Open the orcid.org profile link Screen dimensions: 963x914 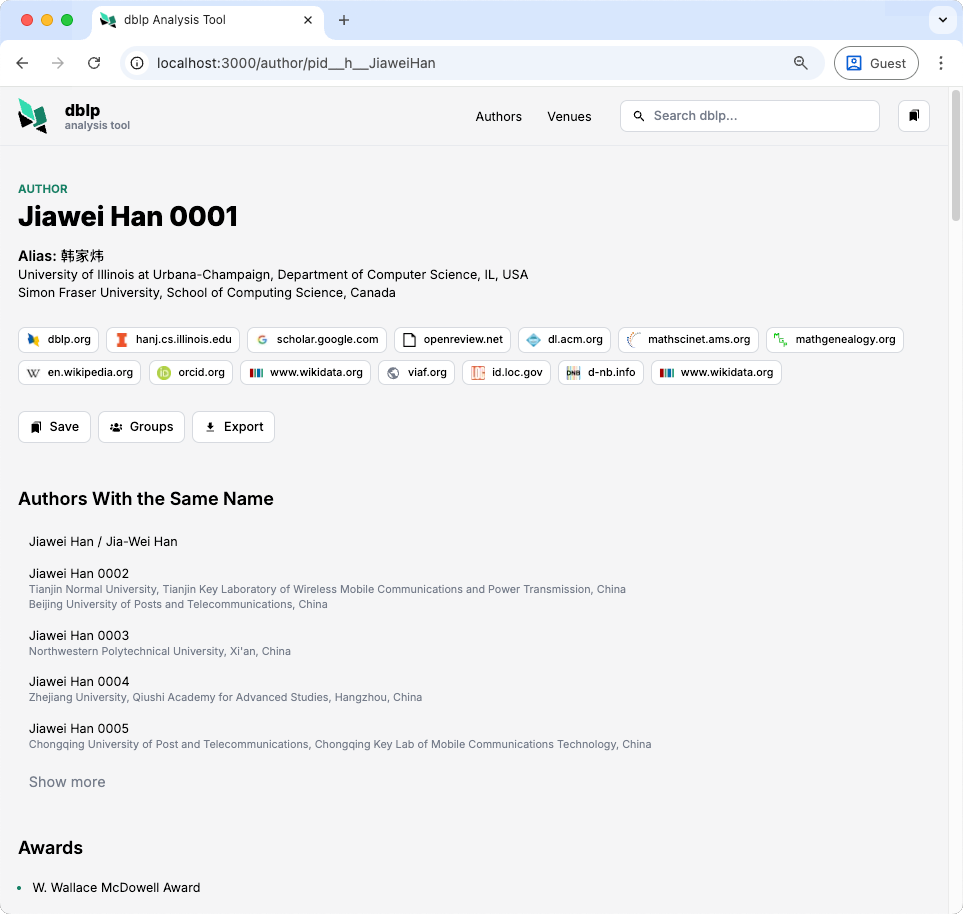[x=190, y=373]
